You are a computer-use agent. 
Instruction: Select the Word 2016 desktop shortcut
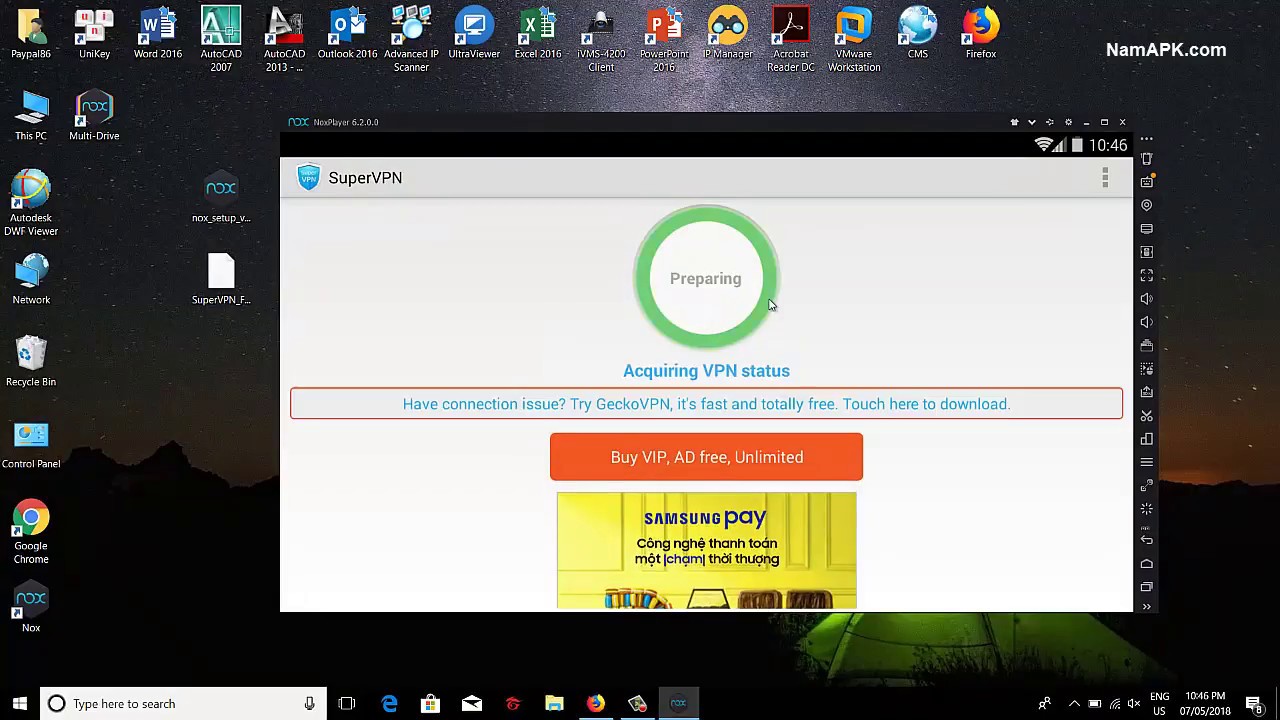pyautogui.click(x=158, y=33)
